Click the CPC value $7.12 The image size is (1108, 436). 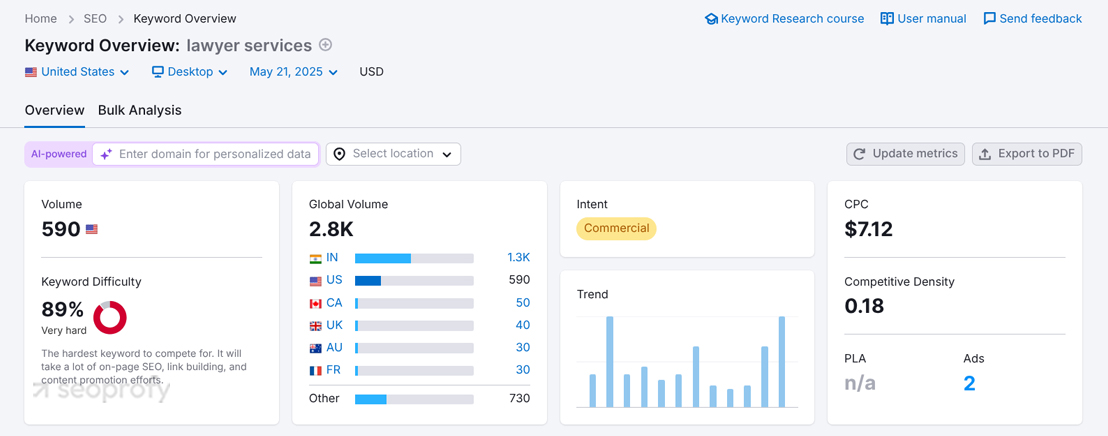pos(868,229)
